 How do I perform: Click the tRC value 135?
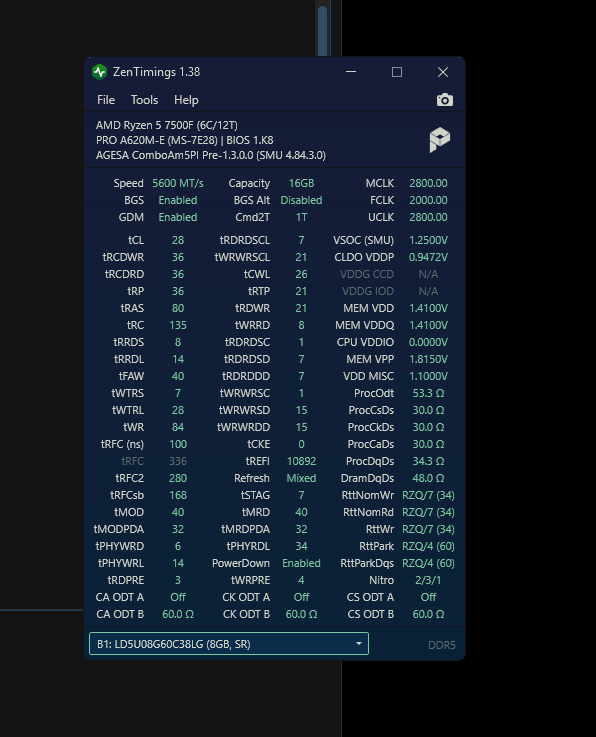click(178, 325)
